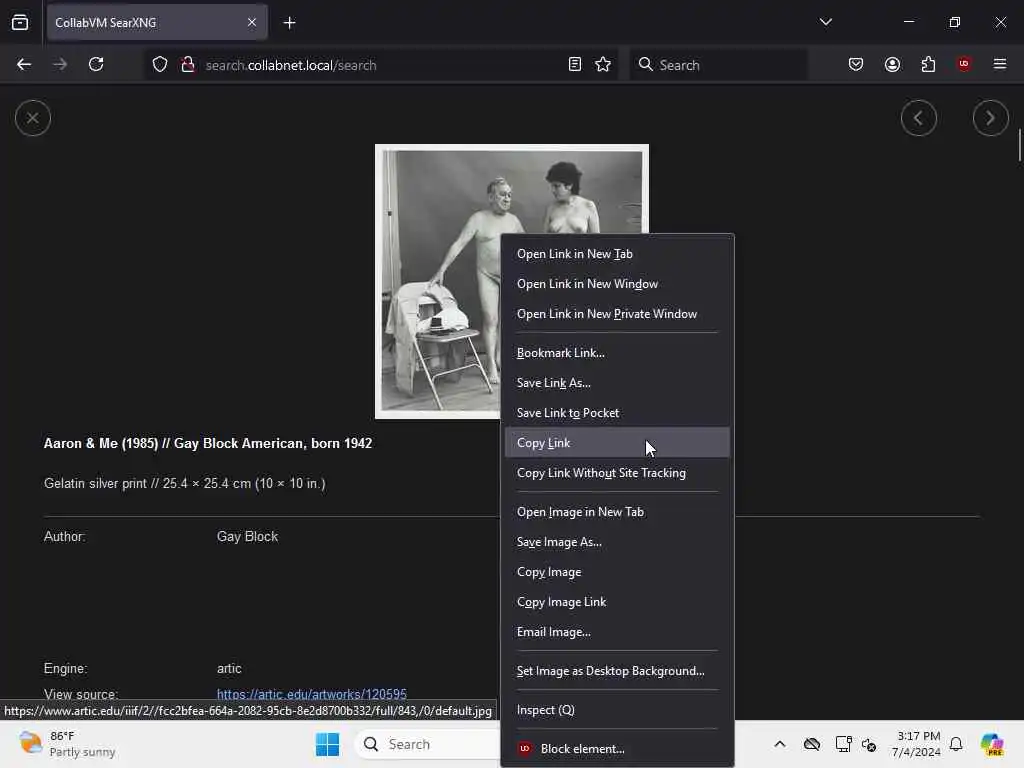
Task: Open Firefox account icon
Action: [x=892, y=64]
